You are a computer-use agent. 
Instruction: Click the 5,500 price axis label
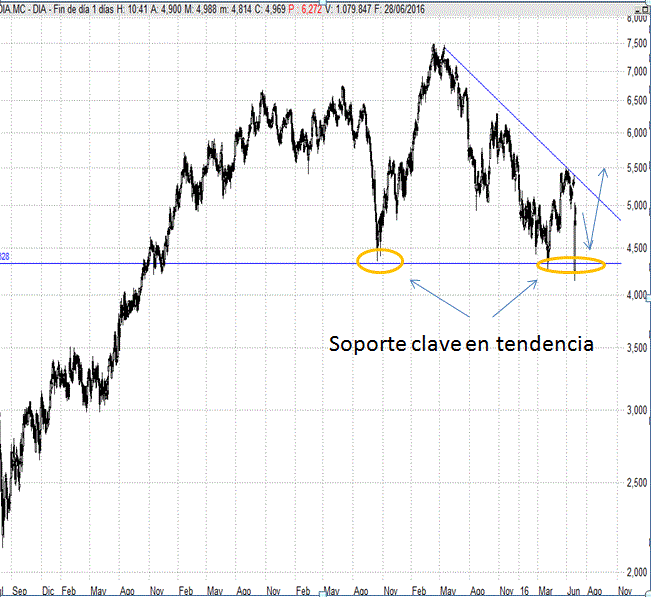tap(636, 168)
